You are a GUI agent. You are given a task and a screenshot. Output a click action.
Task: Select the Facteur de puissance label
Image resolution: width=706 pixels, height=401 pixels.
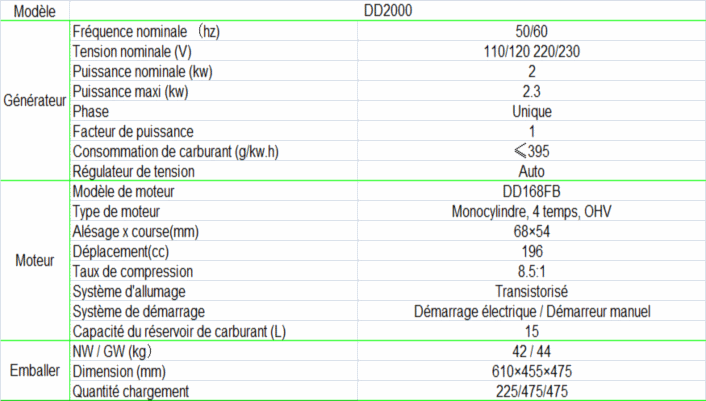(x=133, y=132)
